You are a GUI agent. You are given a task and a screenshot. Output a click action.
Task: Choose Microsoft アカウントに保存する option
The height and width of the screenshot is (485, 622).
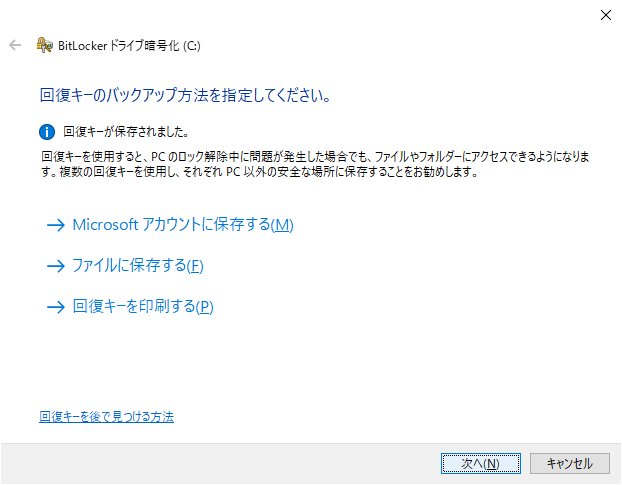182,225
